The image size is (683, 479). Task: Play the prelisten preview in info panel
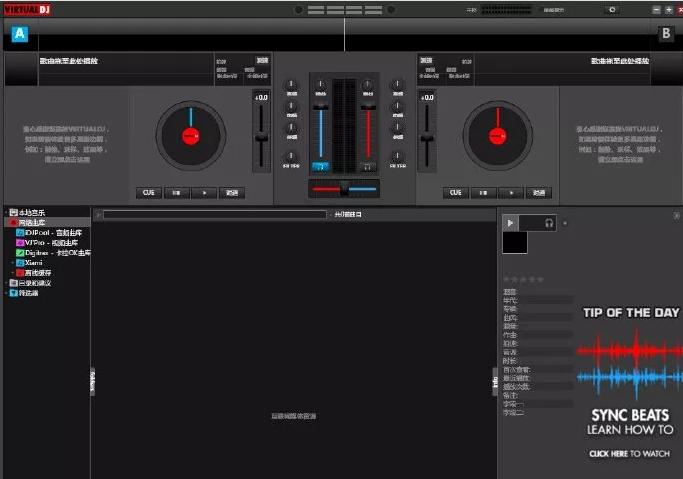(x=510, y=223)
